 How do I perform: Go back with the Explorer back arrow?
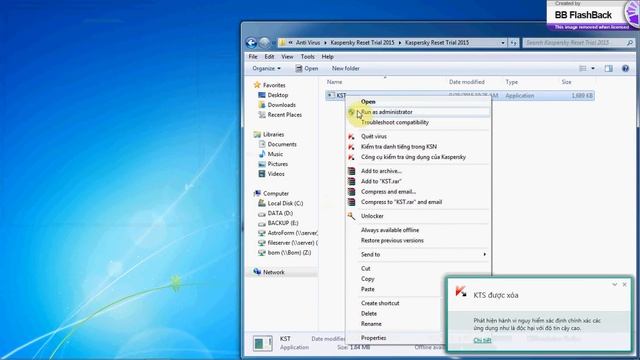point(251,43)
